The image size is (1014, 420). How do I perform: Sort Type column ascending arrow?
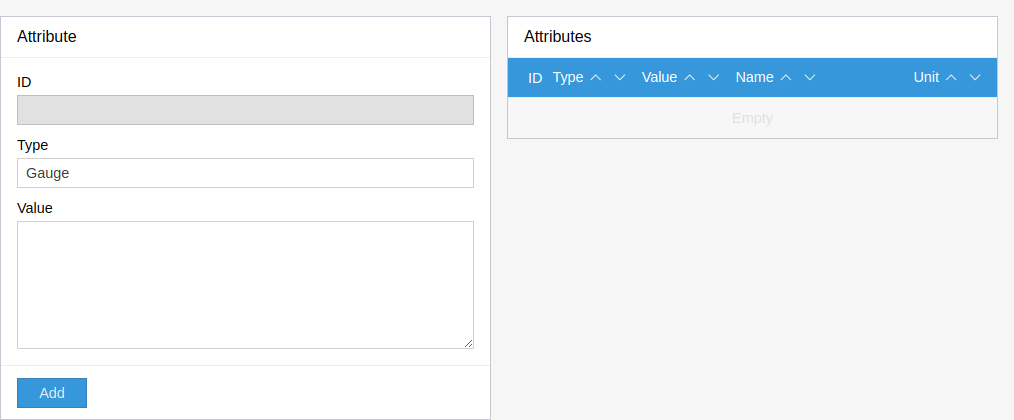(x=596, y=77)
